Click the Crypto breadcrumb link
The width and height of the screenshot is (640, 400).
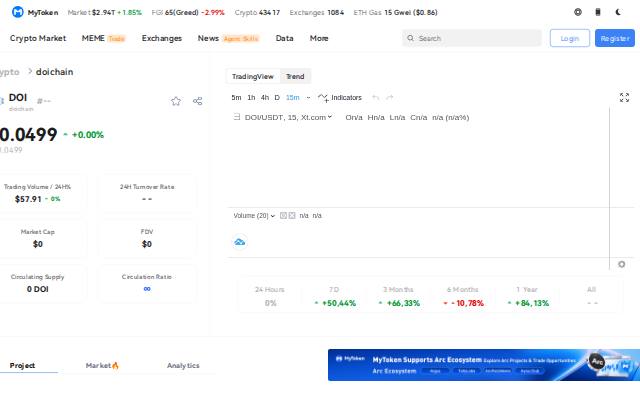(9, 72)
